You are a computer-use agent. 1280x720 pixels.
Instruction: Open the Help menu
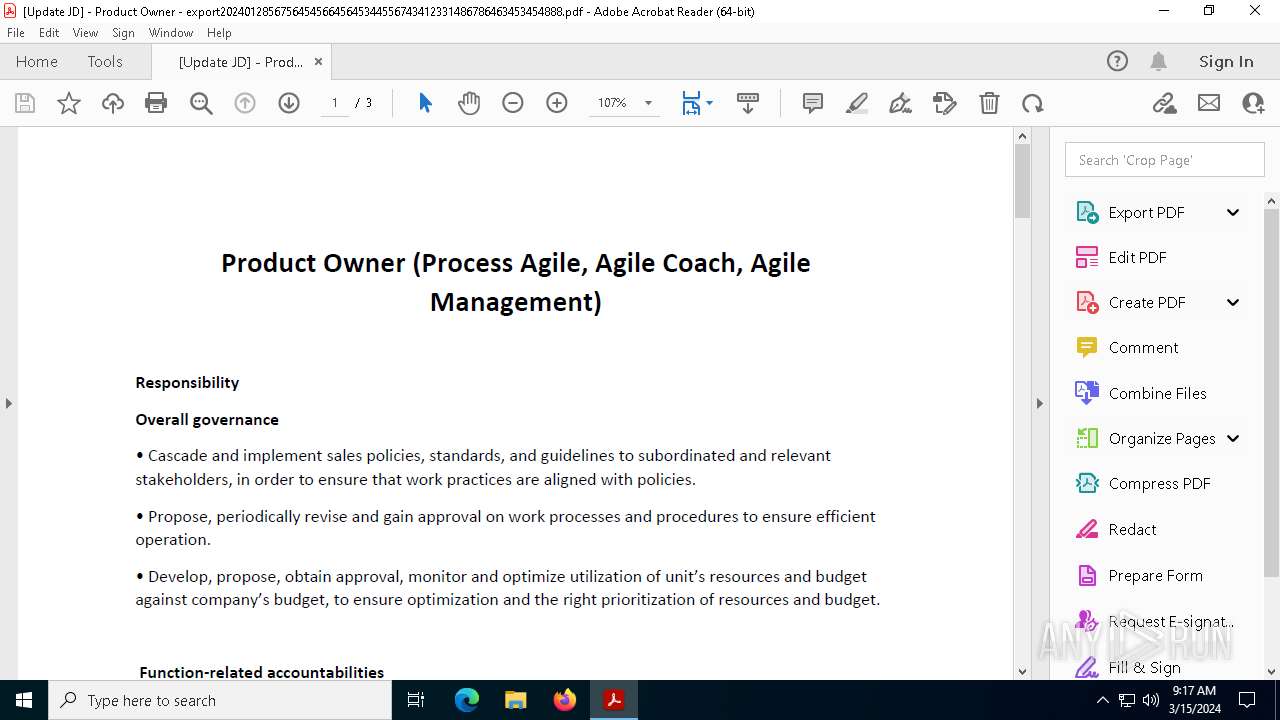tap(219, 32)
